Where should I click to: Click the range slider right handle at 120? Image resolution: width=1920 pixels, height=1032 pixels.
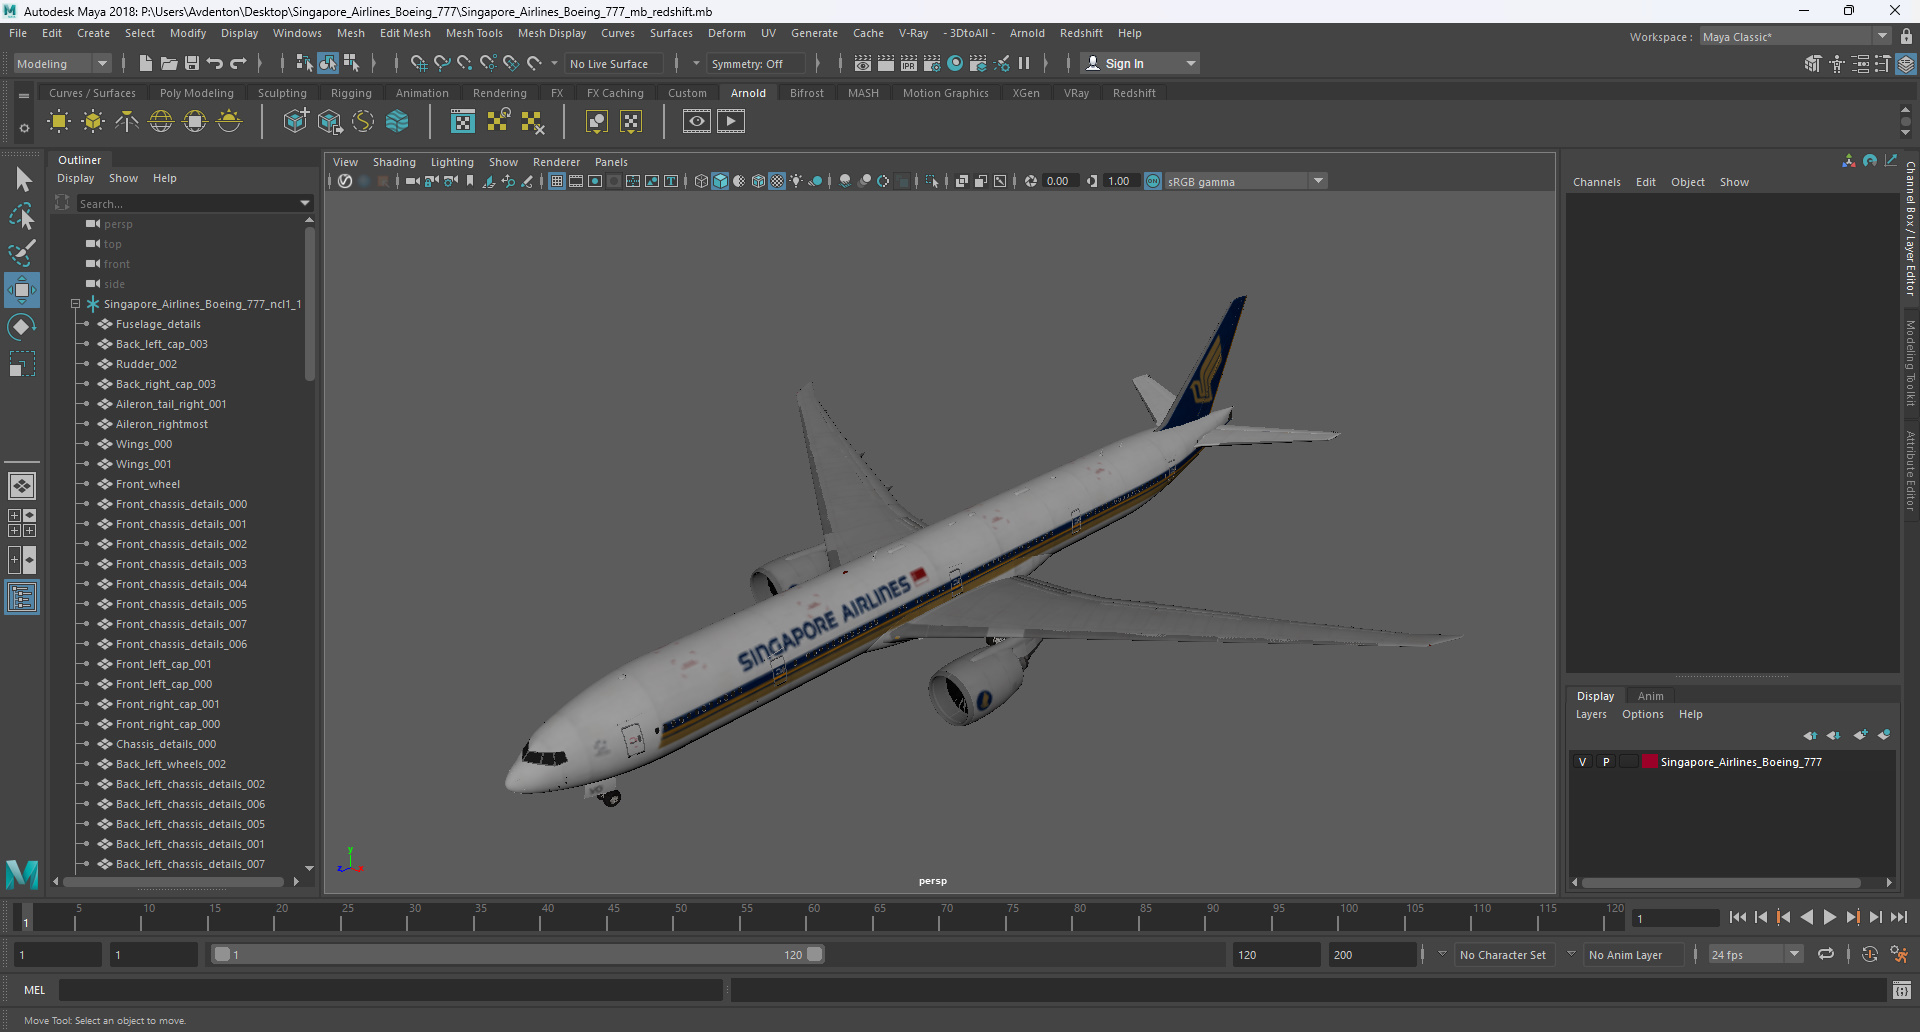tap(815, 954)
